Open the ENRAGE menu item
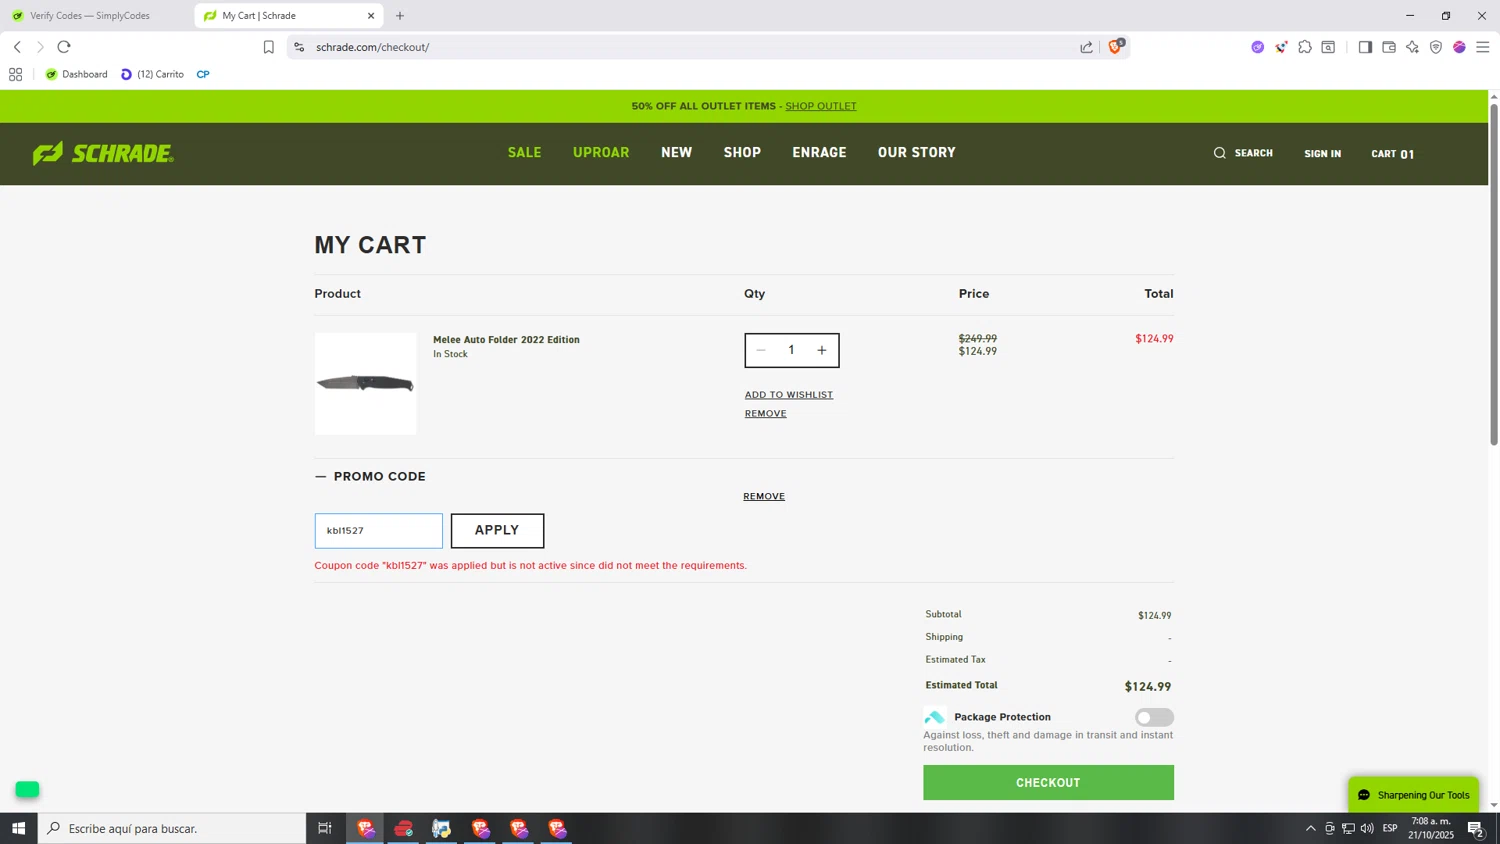Viewport: 1500px width, 844px height. coord(819,153)
